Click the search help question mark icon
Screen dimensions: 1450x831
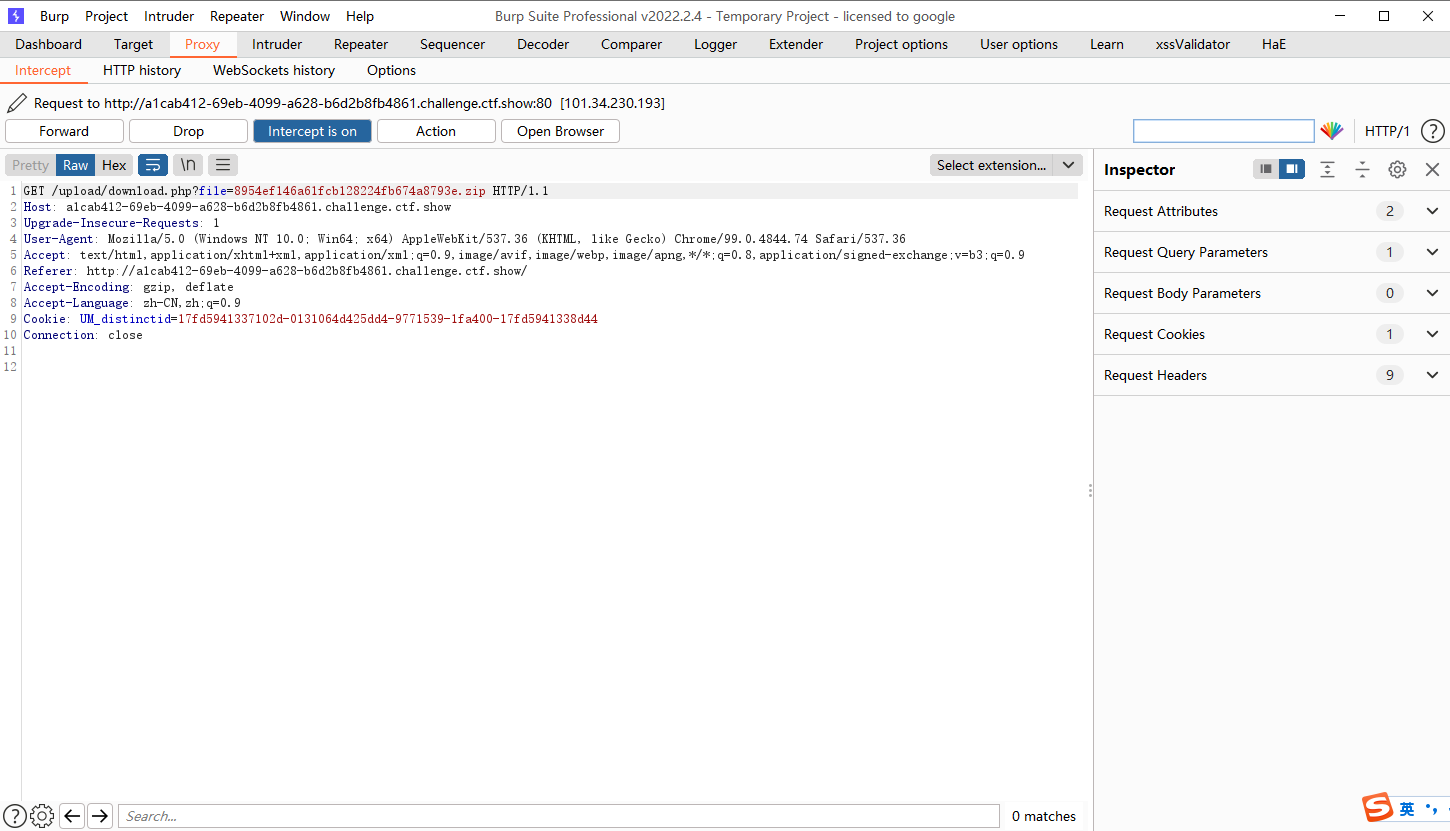[15, 816]
